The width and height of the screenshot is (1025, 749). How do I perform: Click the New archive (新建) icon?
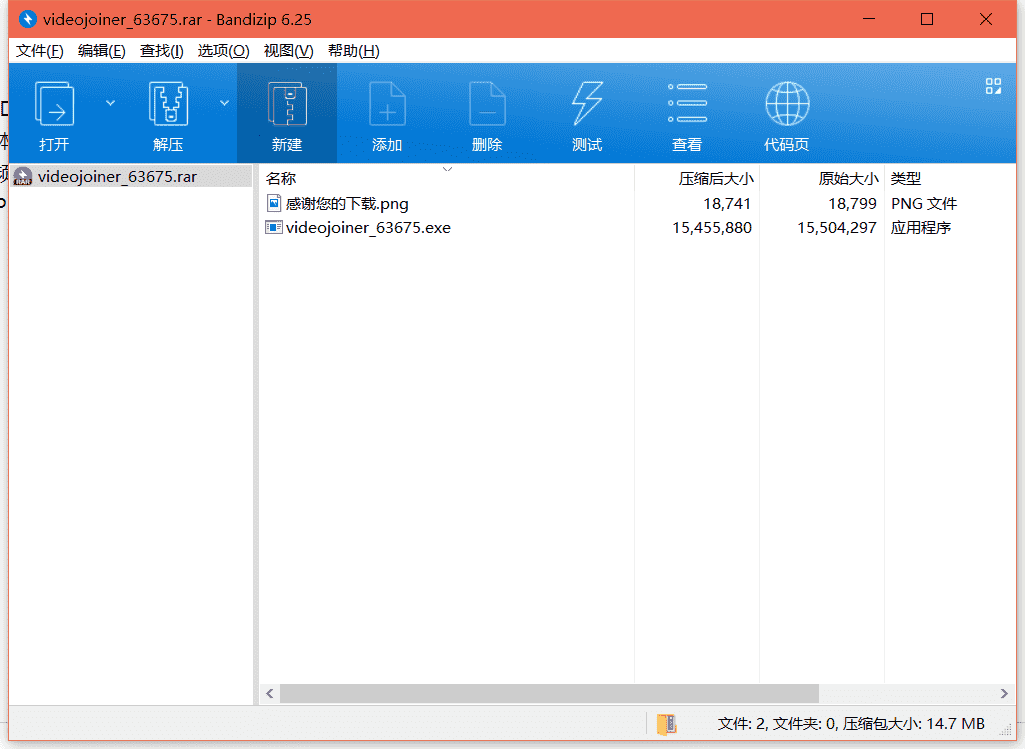point(287,103)
